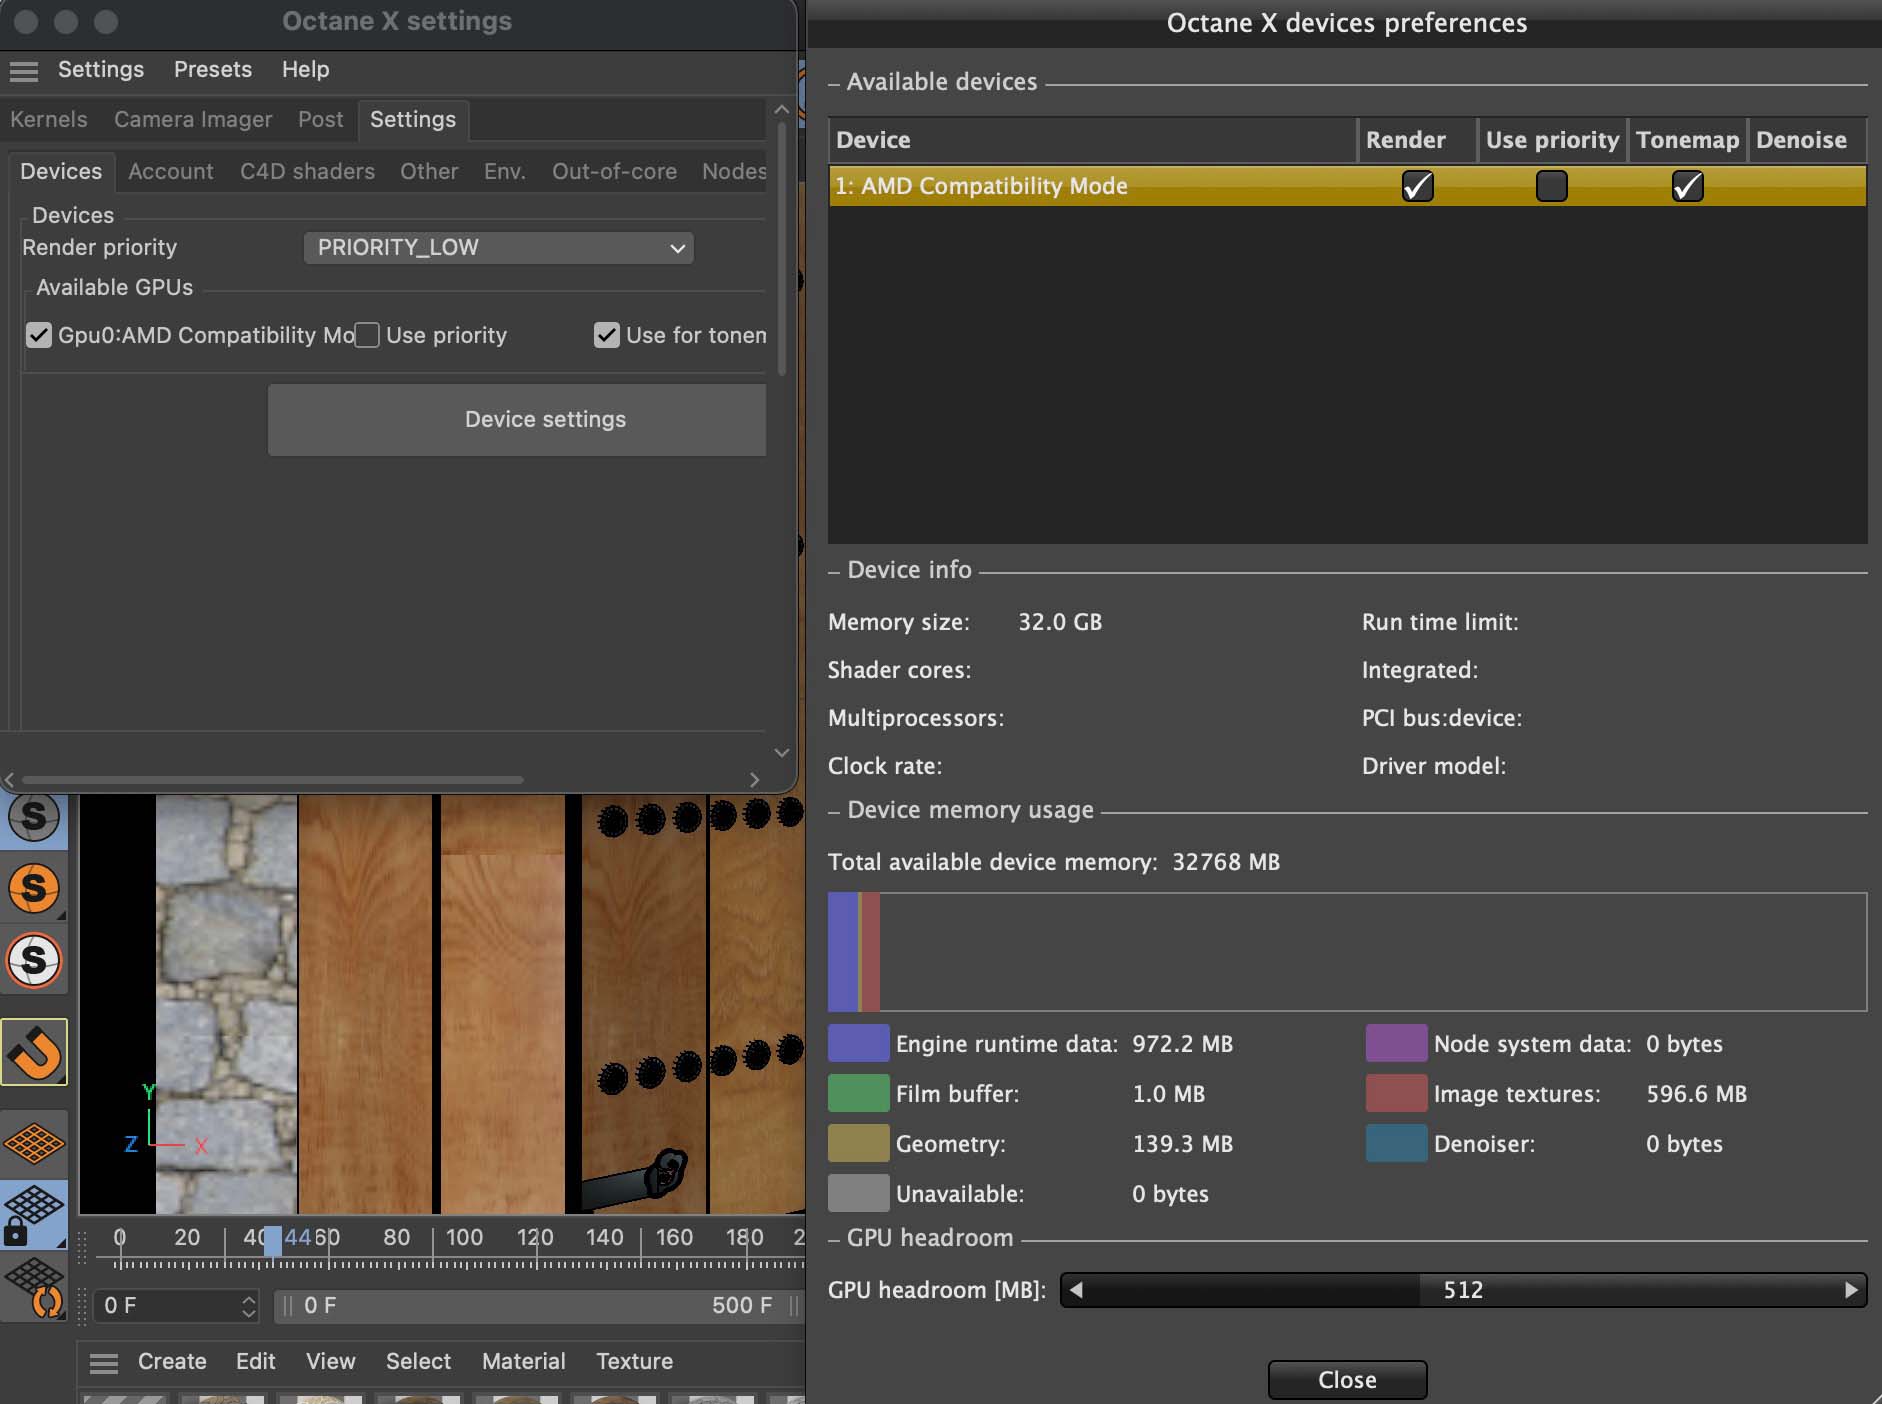Toggle the orange magnet snap tool
The image size is (1882, 1404).
pyautogui.click(x=34, y=1052)
